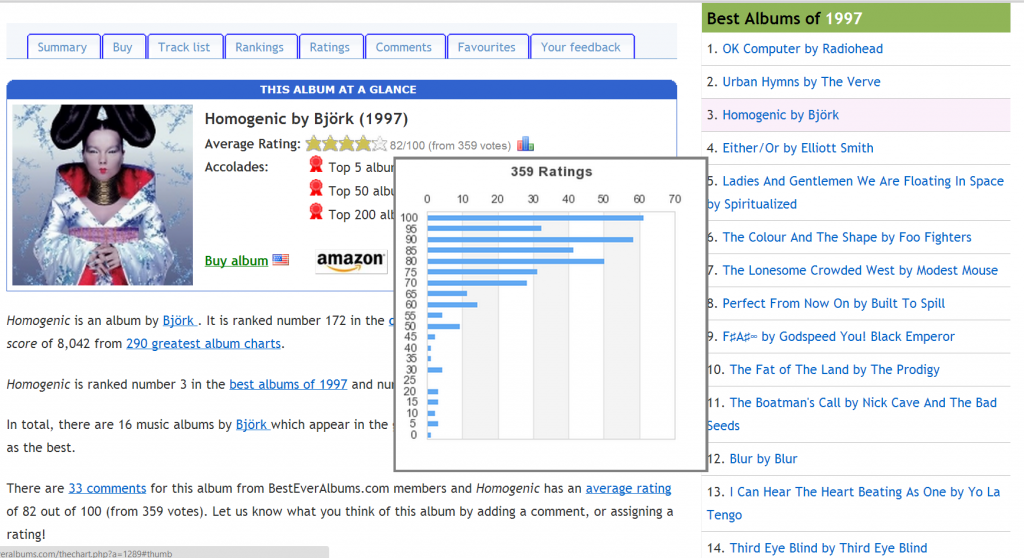
Task: Open Urban Hymns by The Verve
Action: [x=801, y=82]
